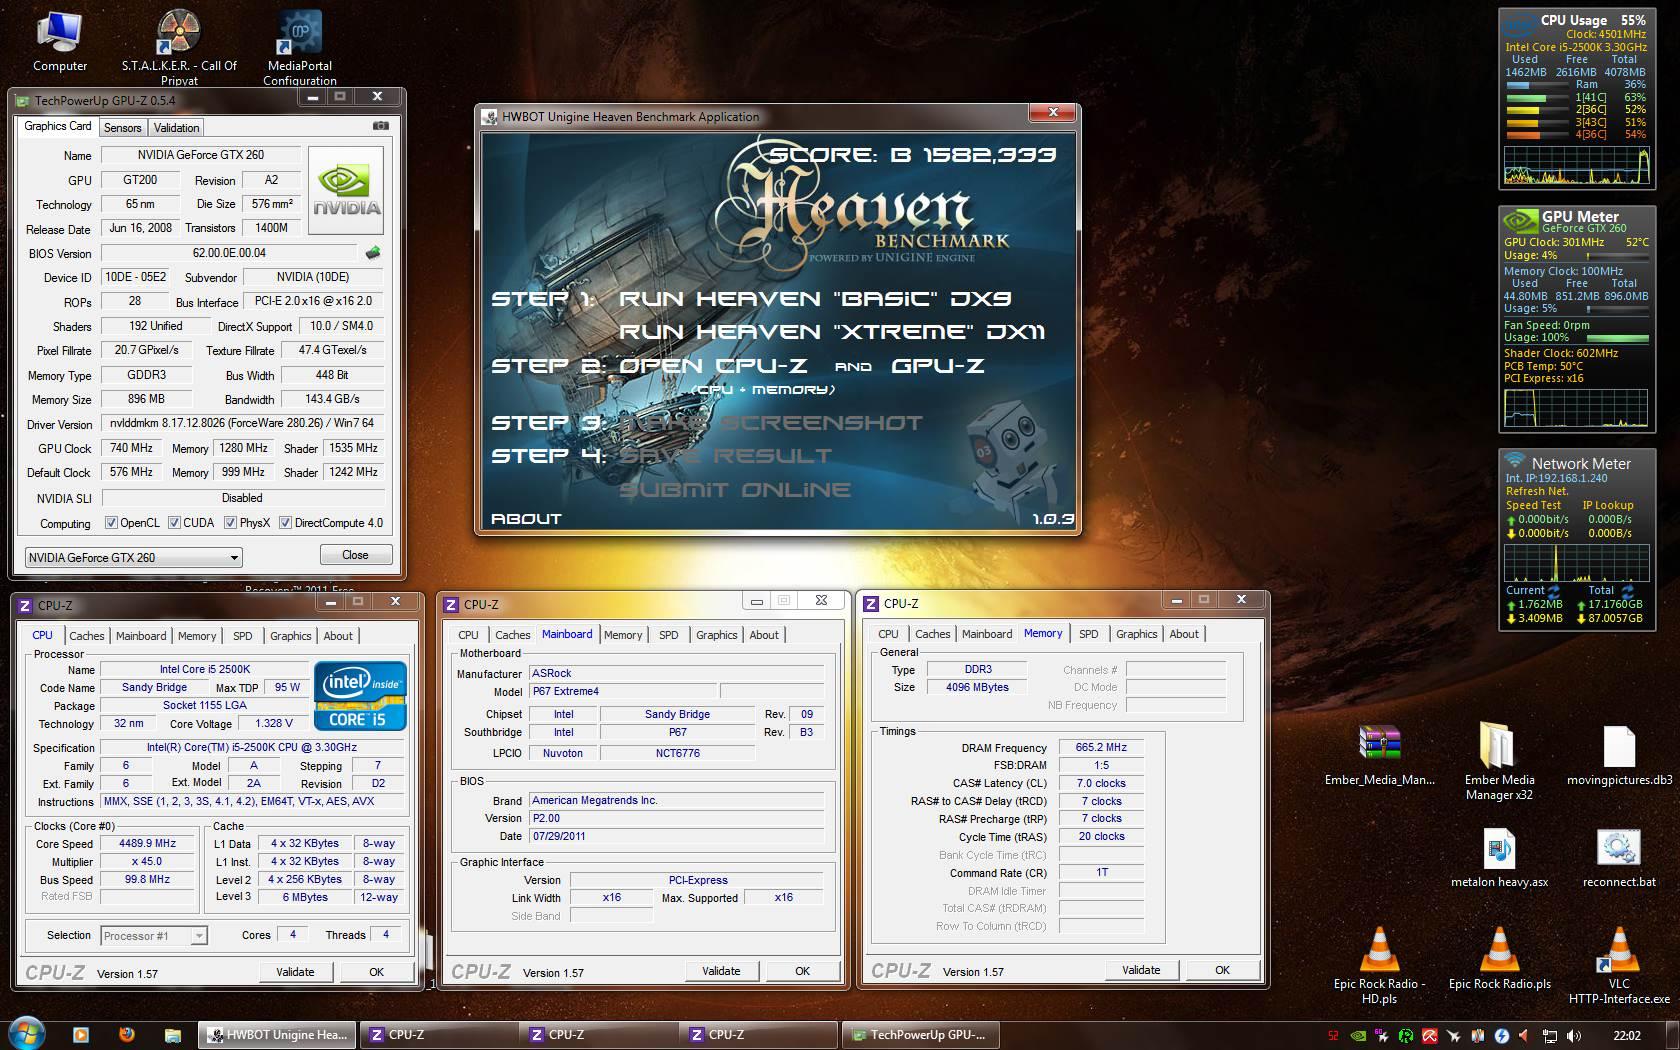This screenshot has width=1680, height=1050.
Task: Open SPD tab in middle CPU-Z window
Action: [x=669, y=635]
